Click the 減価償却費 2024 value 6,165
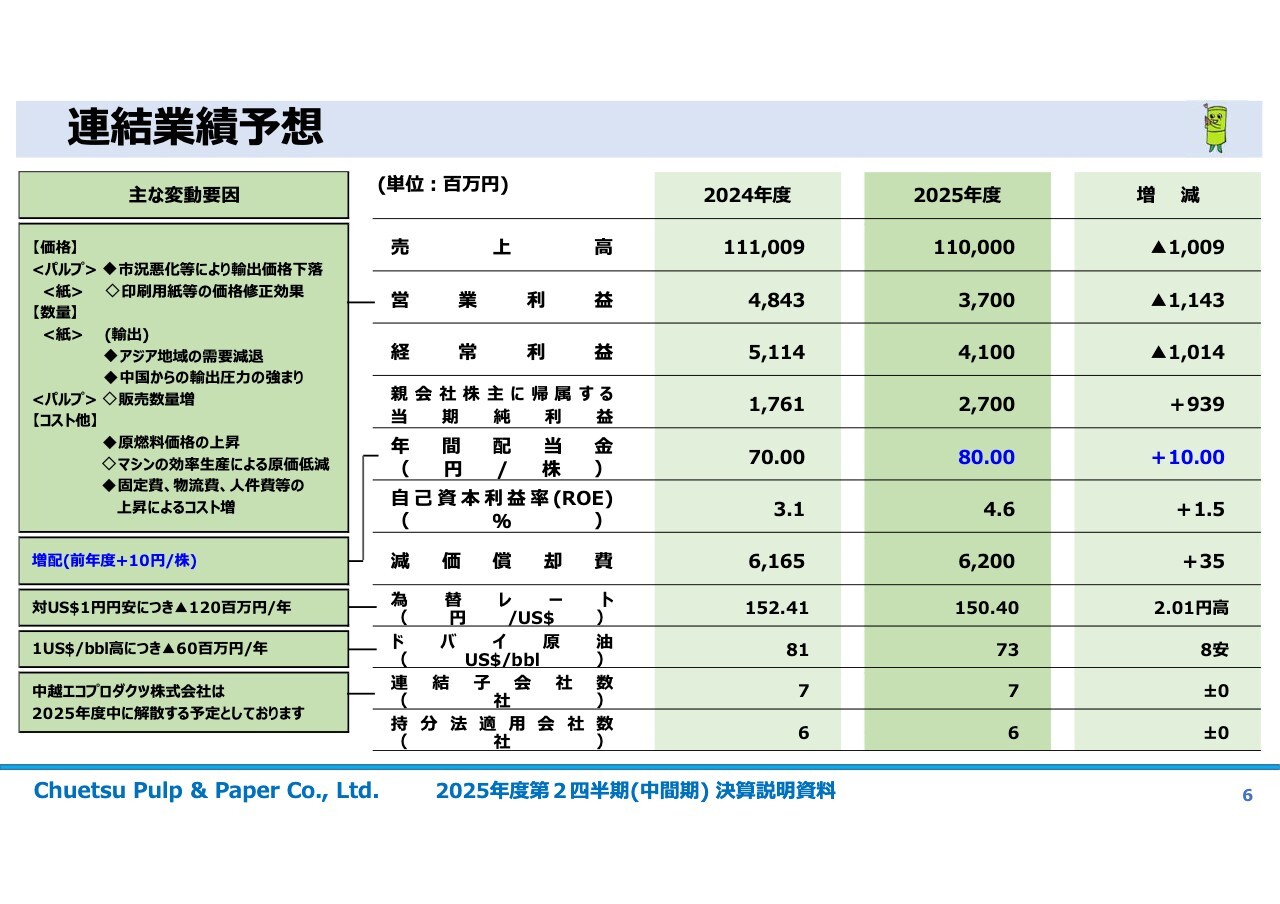The image size is (1280, 904). coord(776,561)
